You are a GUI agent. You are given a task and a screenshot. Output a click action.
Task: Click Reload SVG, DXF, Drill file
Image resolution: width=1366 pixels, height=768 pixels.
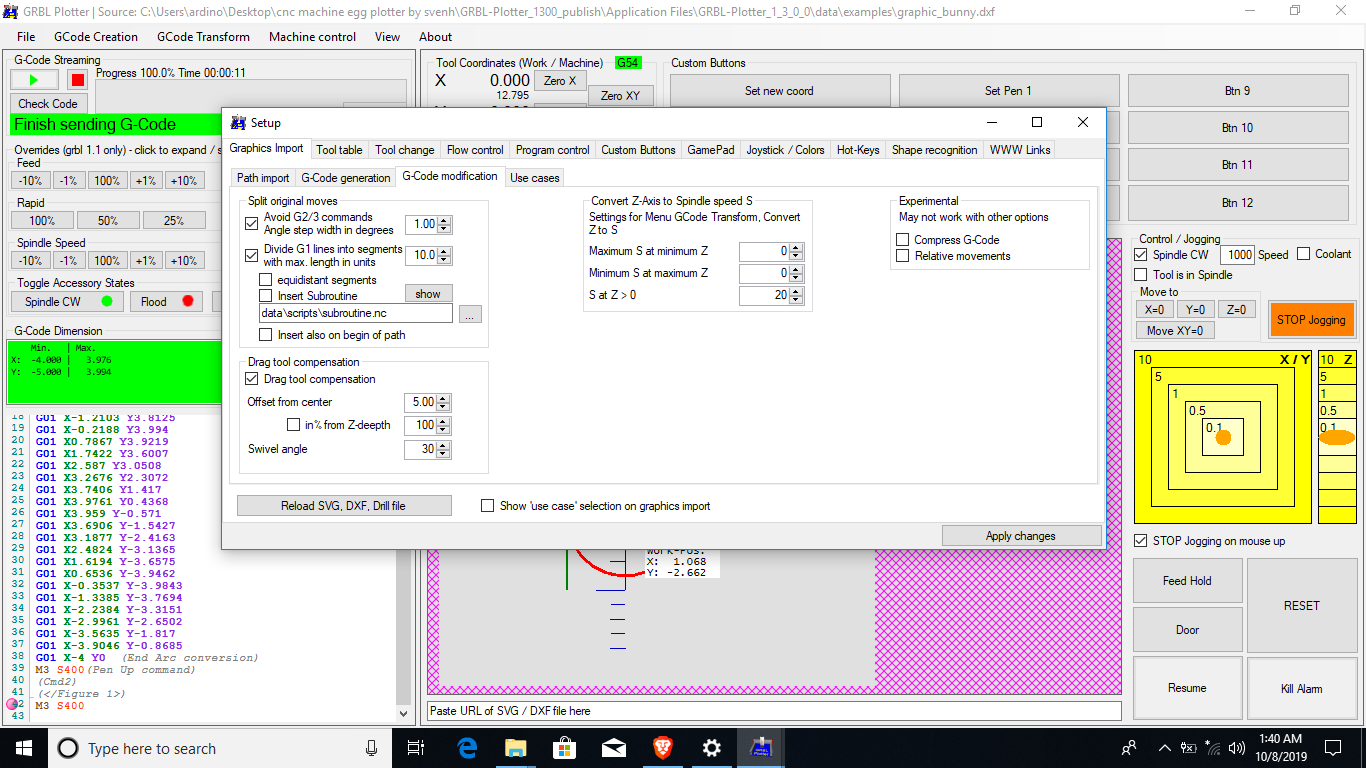(343, 506)
